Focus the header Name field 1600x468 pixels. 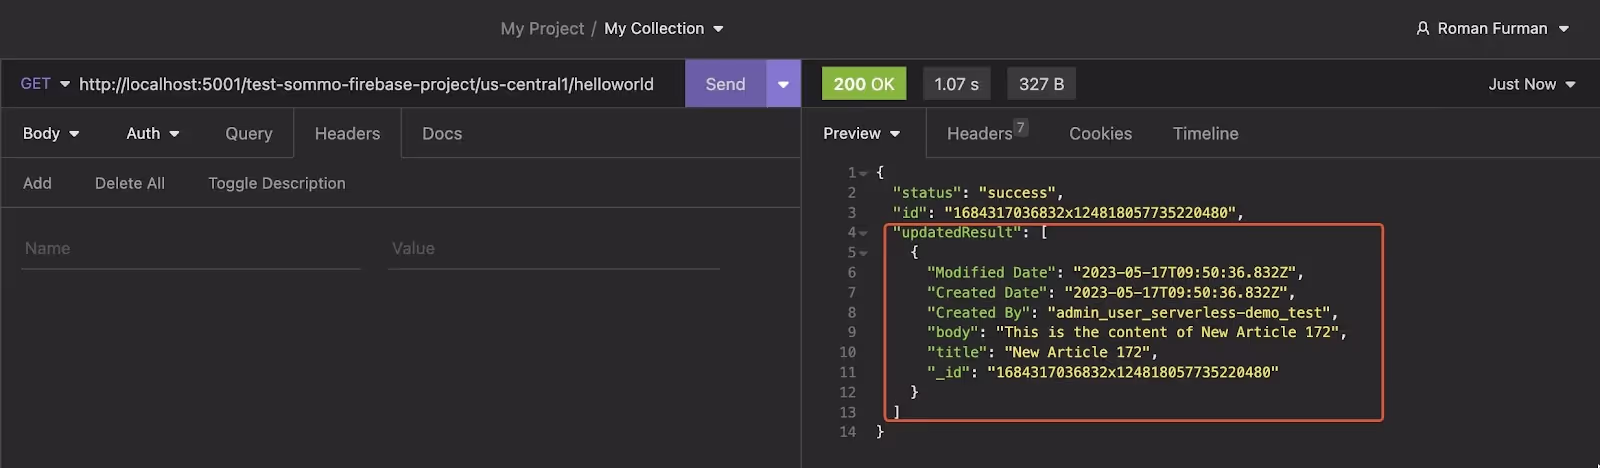191,249
